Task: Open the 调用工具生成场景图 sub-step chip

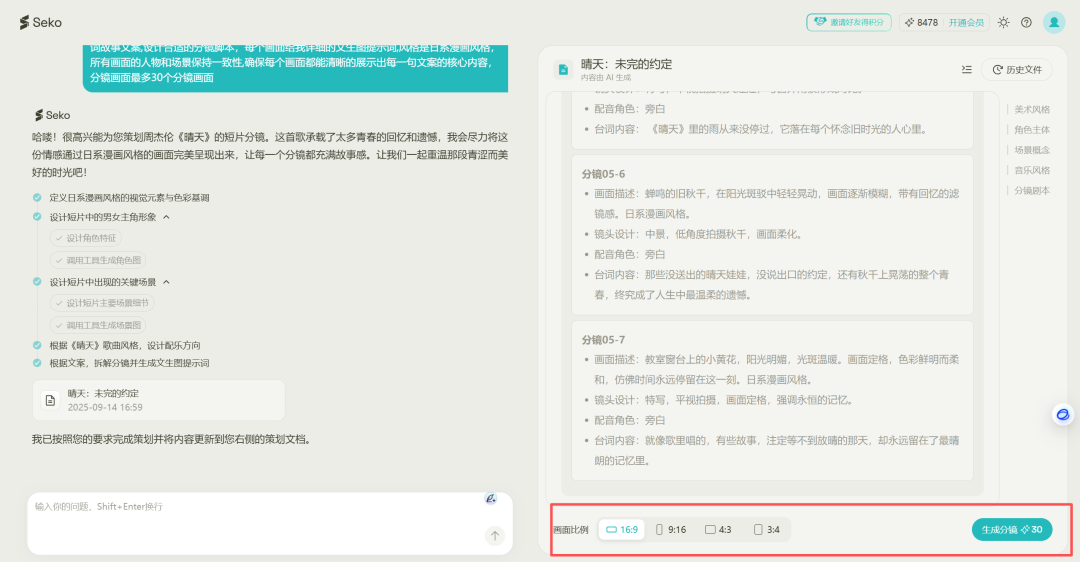Action: tap(98, 325)
